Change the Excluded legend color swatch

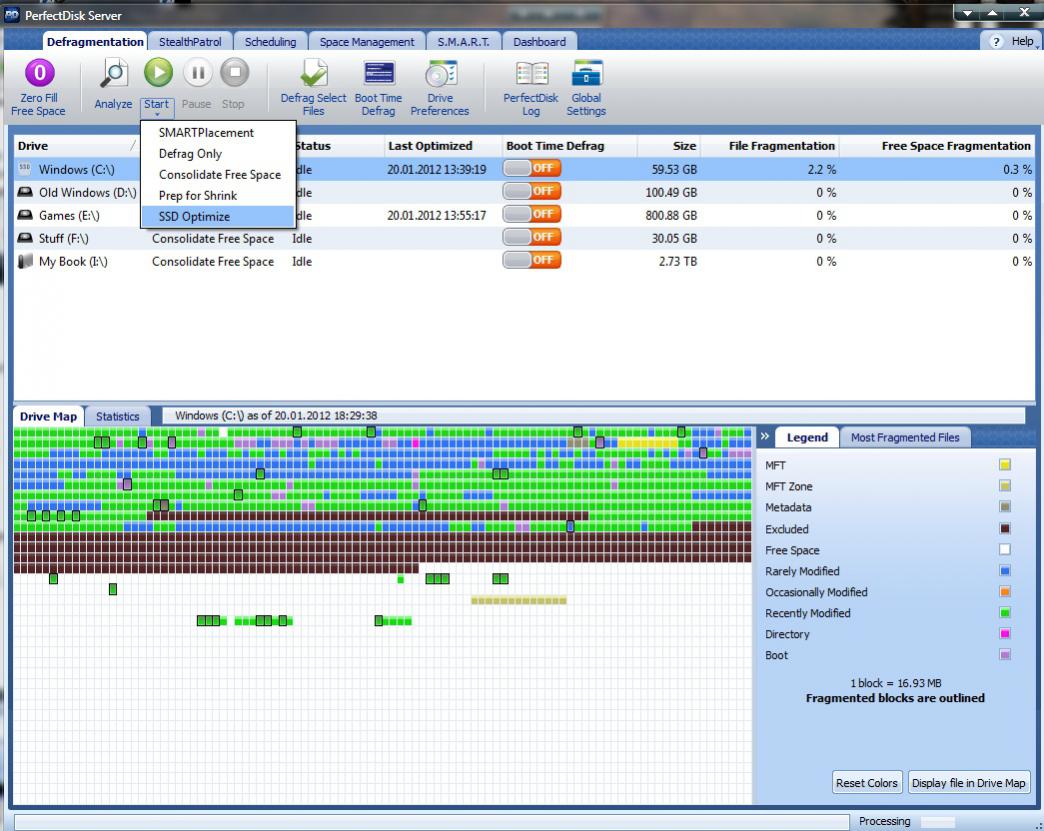pyautogui.click(x=1005, y=529)
